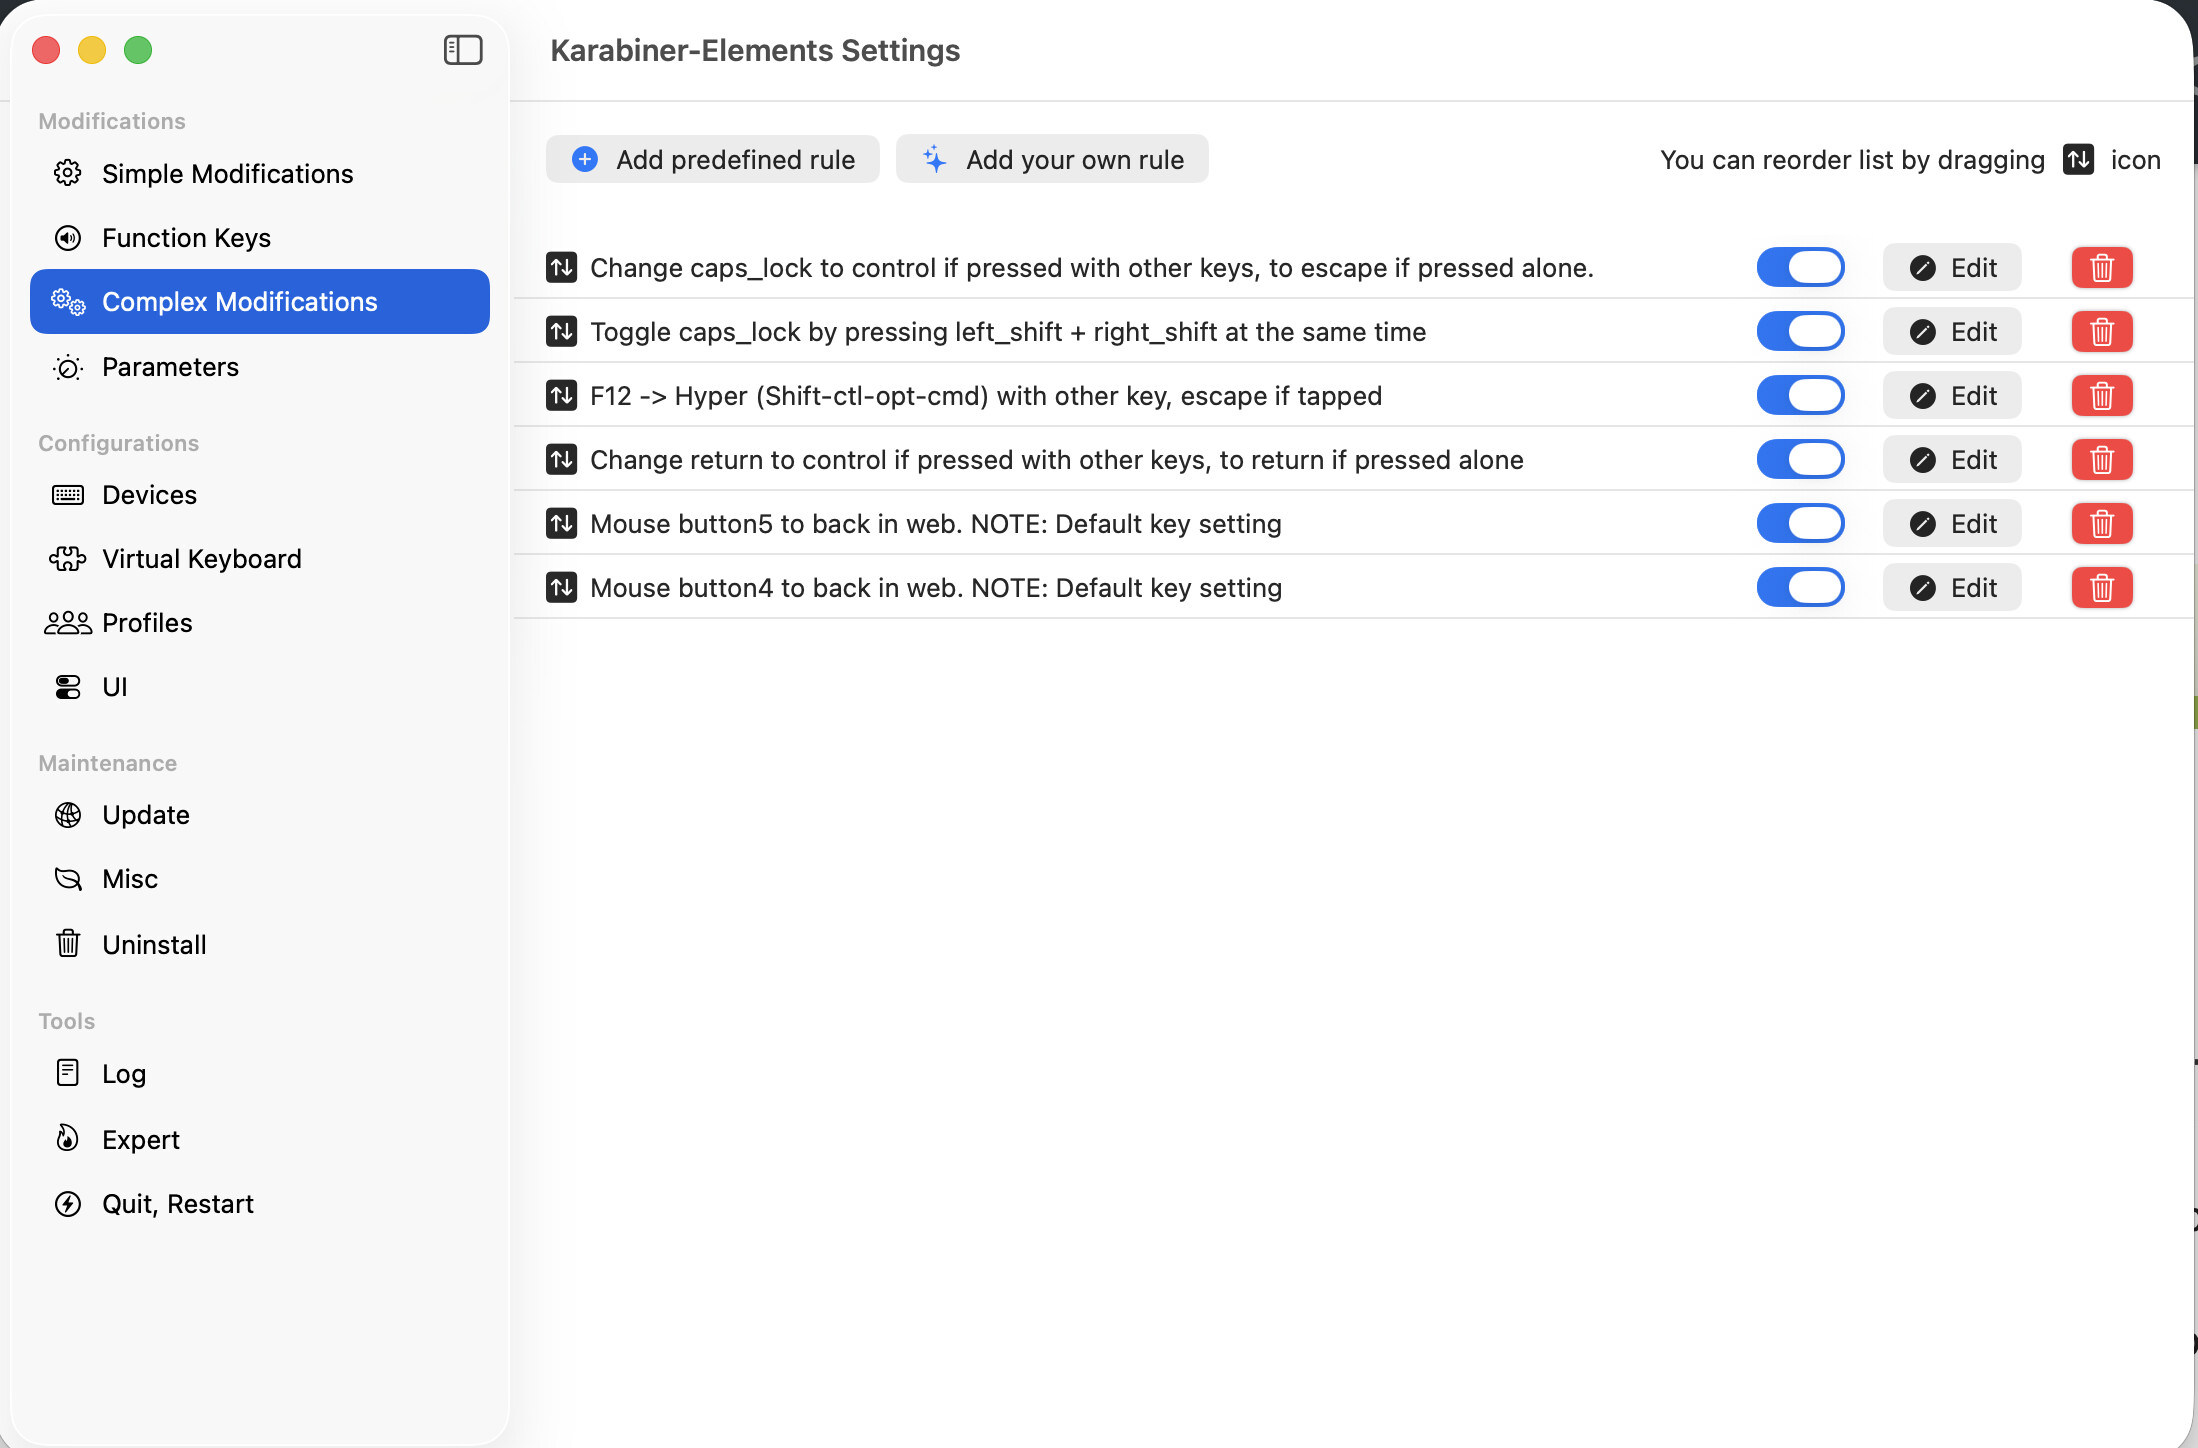Open Simple Modifications section

pyautogui.click(x=227, y=174)
